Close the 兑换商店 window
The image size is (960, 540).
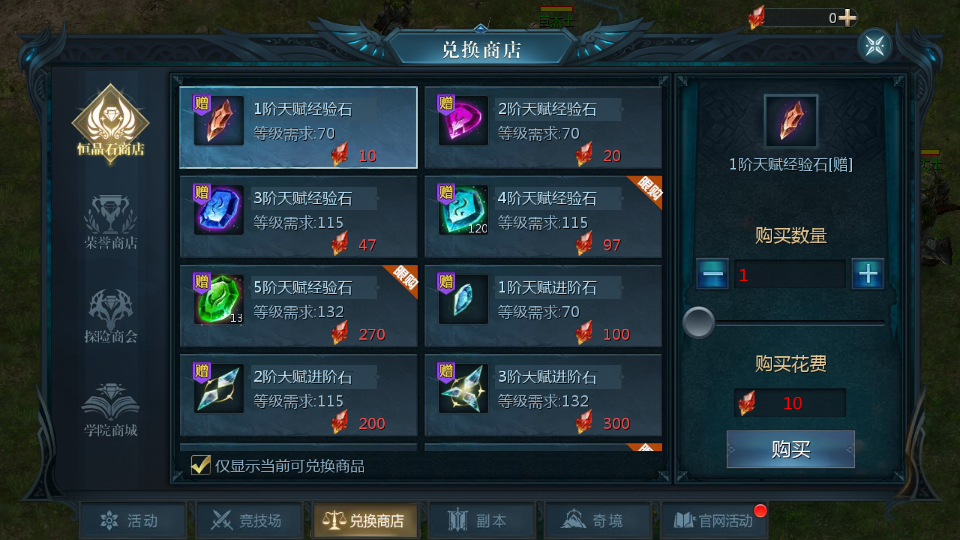click(x=875, y=45)
